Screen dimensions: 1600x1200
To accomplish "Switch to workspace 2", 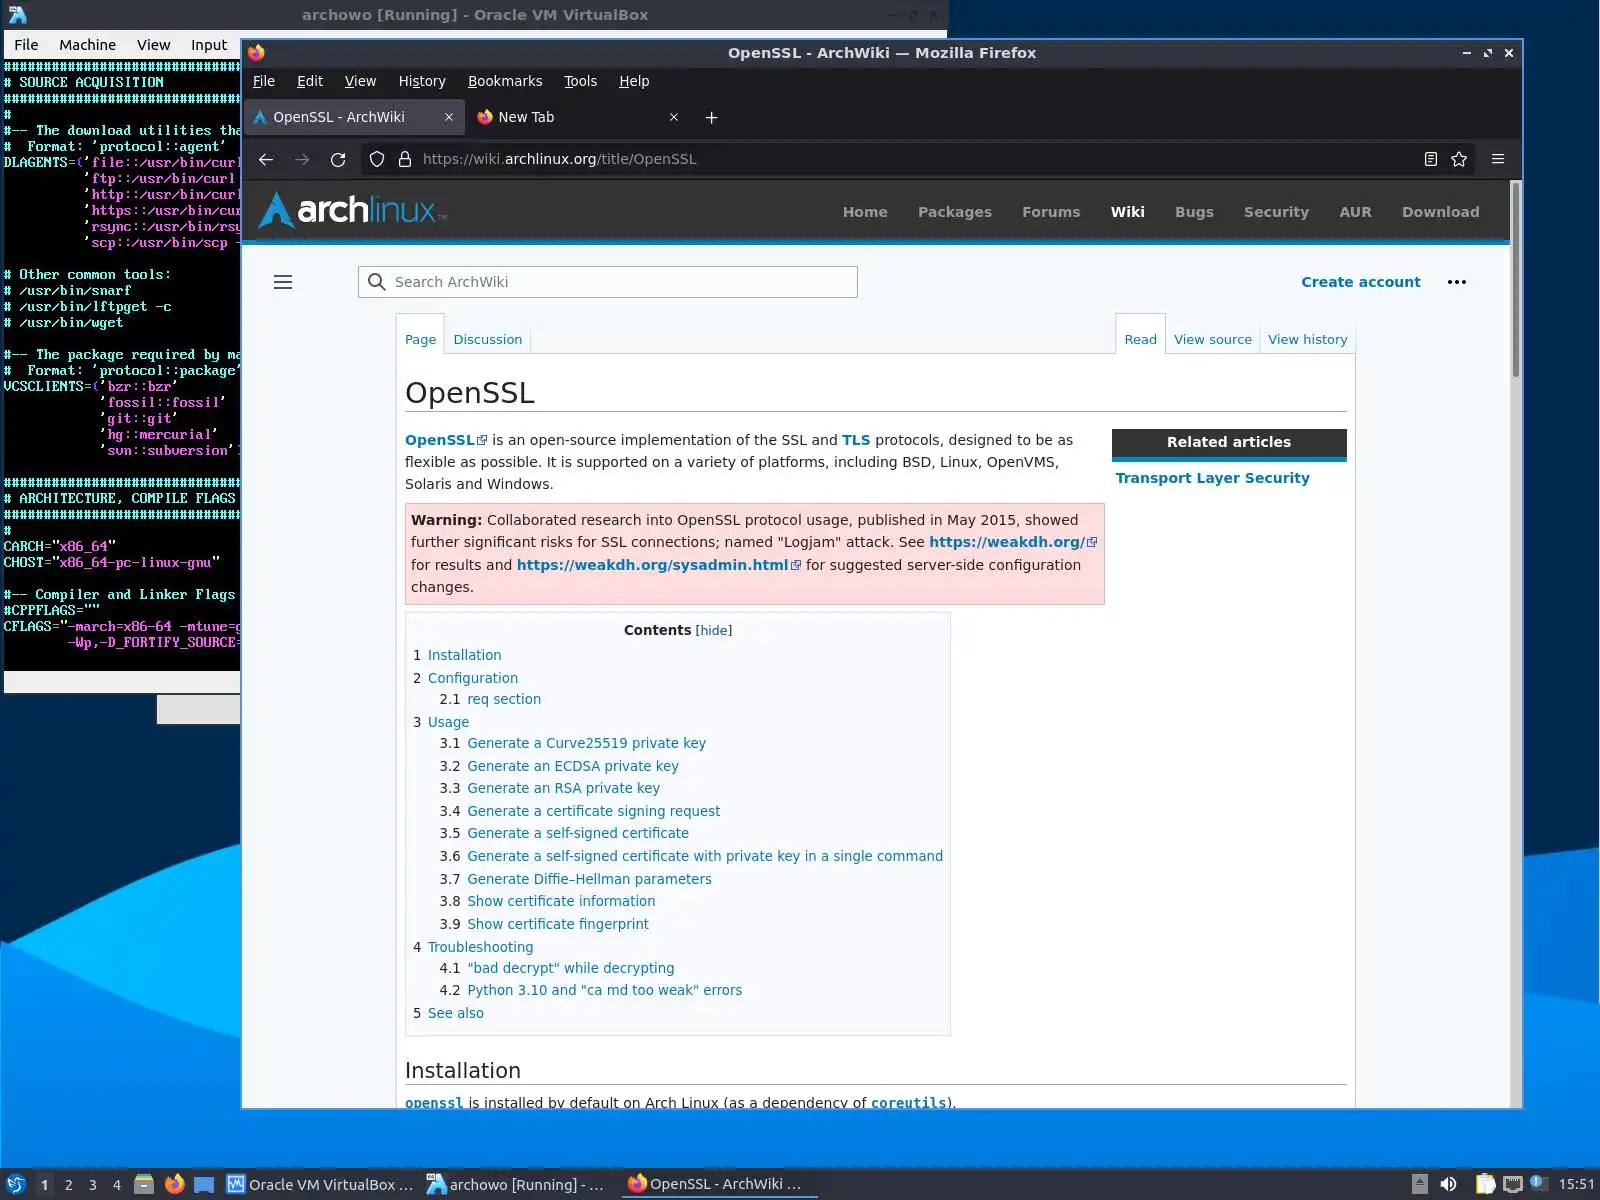I will (x=68, y=1184).
